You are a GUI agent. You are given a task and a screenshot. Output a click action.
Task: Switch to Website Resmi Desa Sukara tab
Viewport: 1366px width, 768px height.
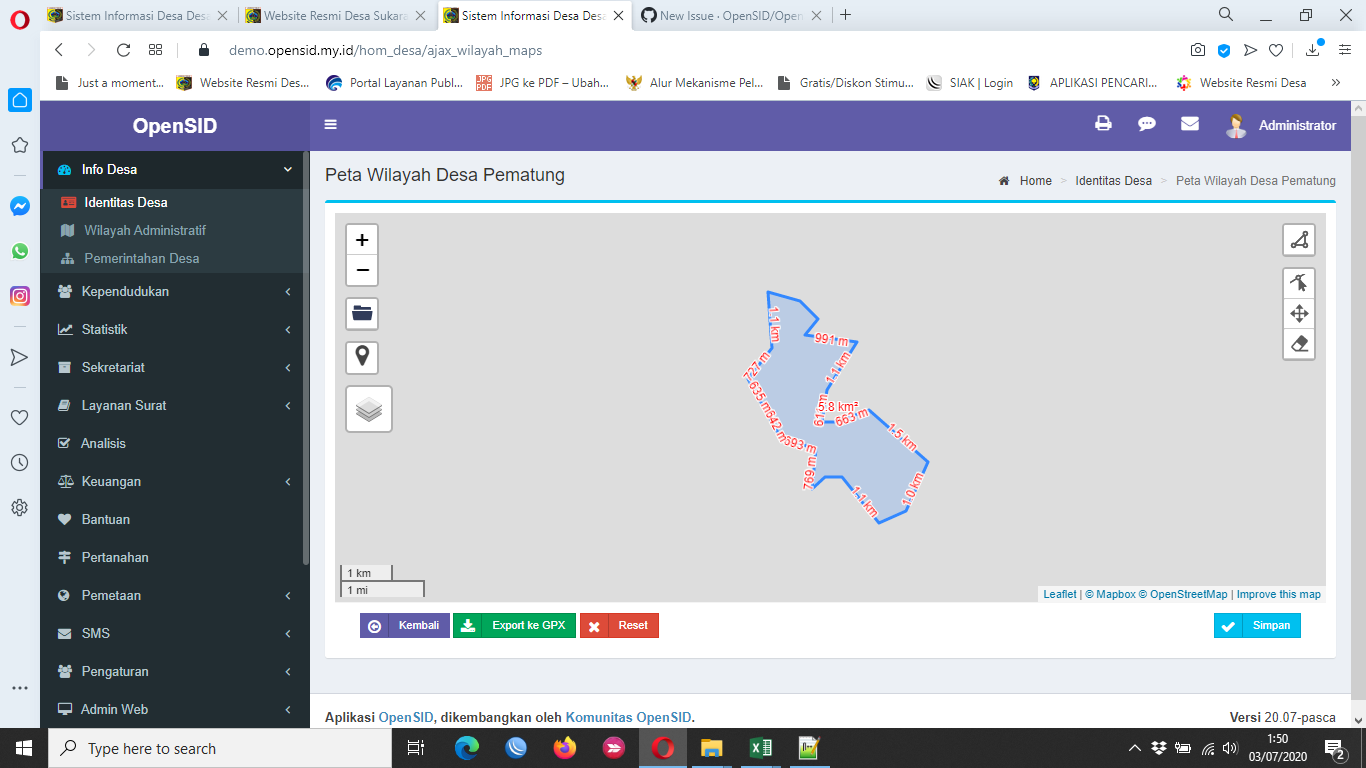(x=335, y=15)
